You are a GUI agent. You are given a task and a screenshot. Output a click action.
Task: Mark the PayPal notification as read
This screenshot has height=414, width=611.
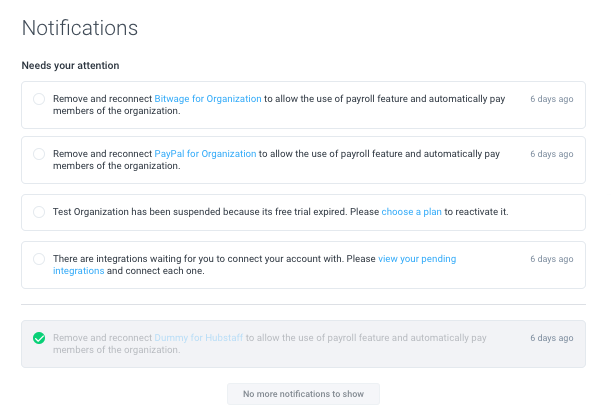tap(39, 154)
